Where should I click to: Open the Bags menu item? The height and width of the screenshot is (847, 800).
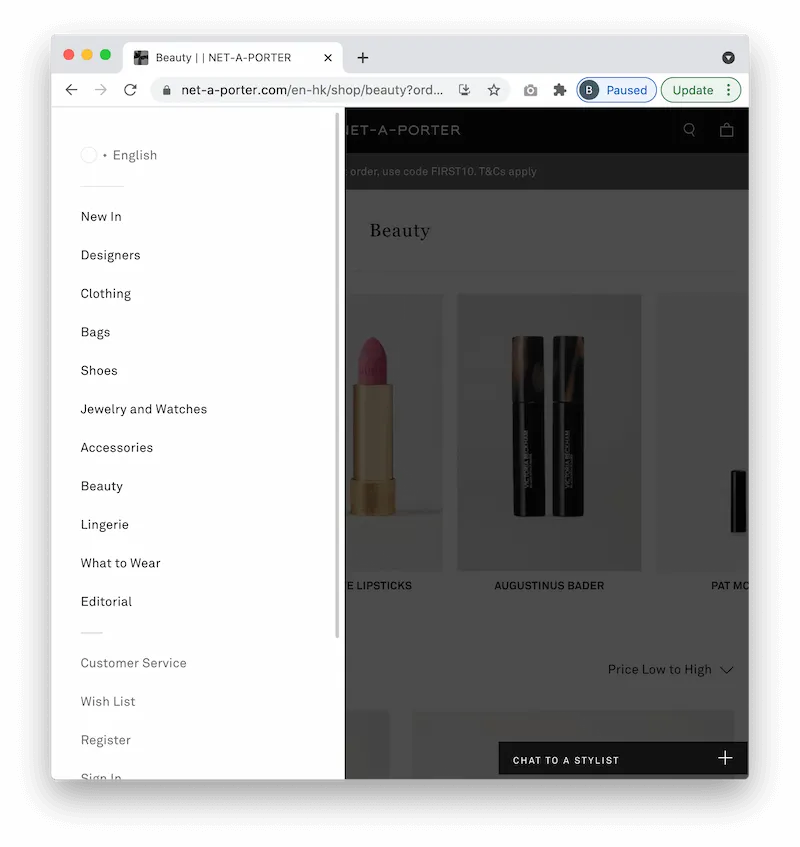tap(95, 332)
